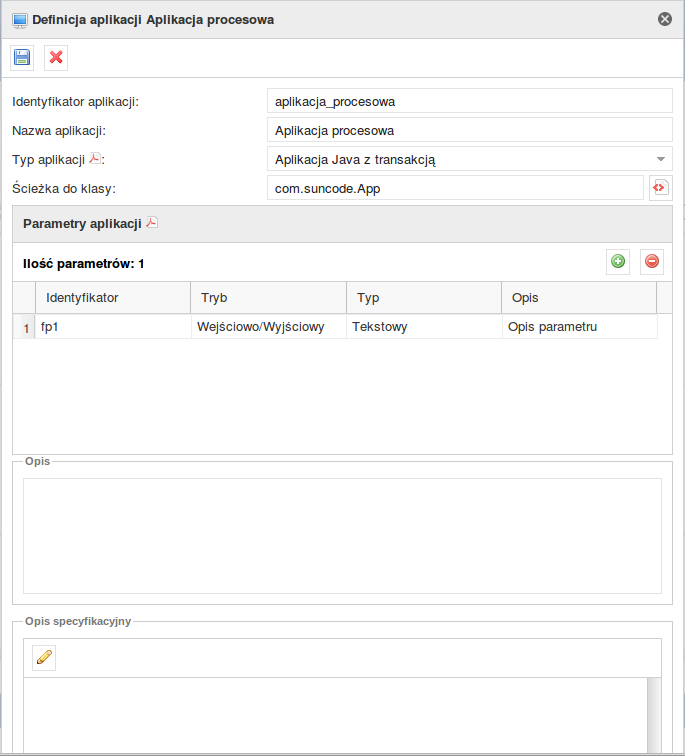
Task: Open the Aplikacja Java z transakcją combo box
Action: pyautogui.click(x=470, y=159)
